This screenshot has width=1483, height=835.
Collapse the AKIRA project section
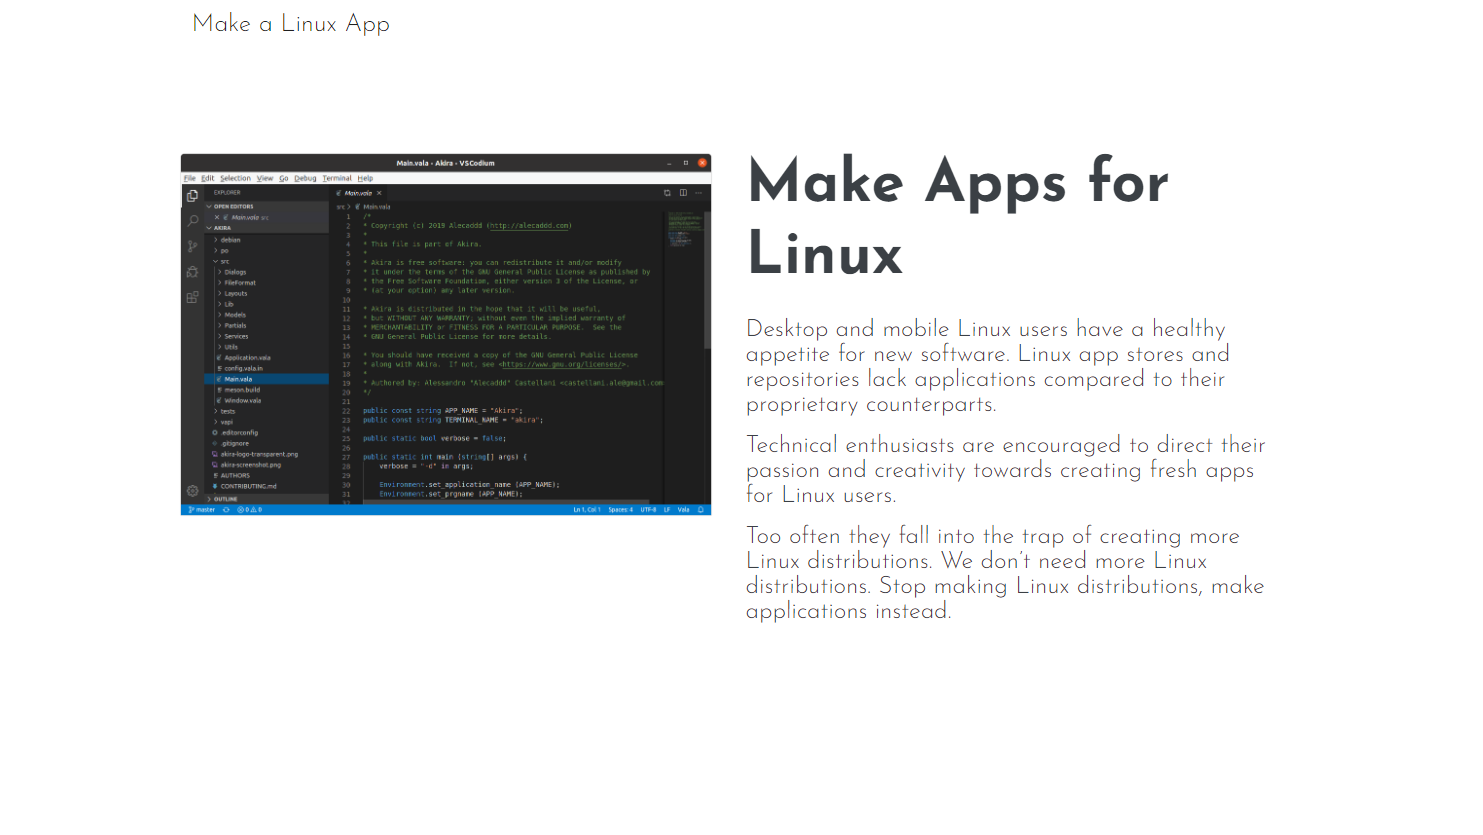click(267, 228)
